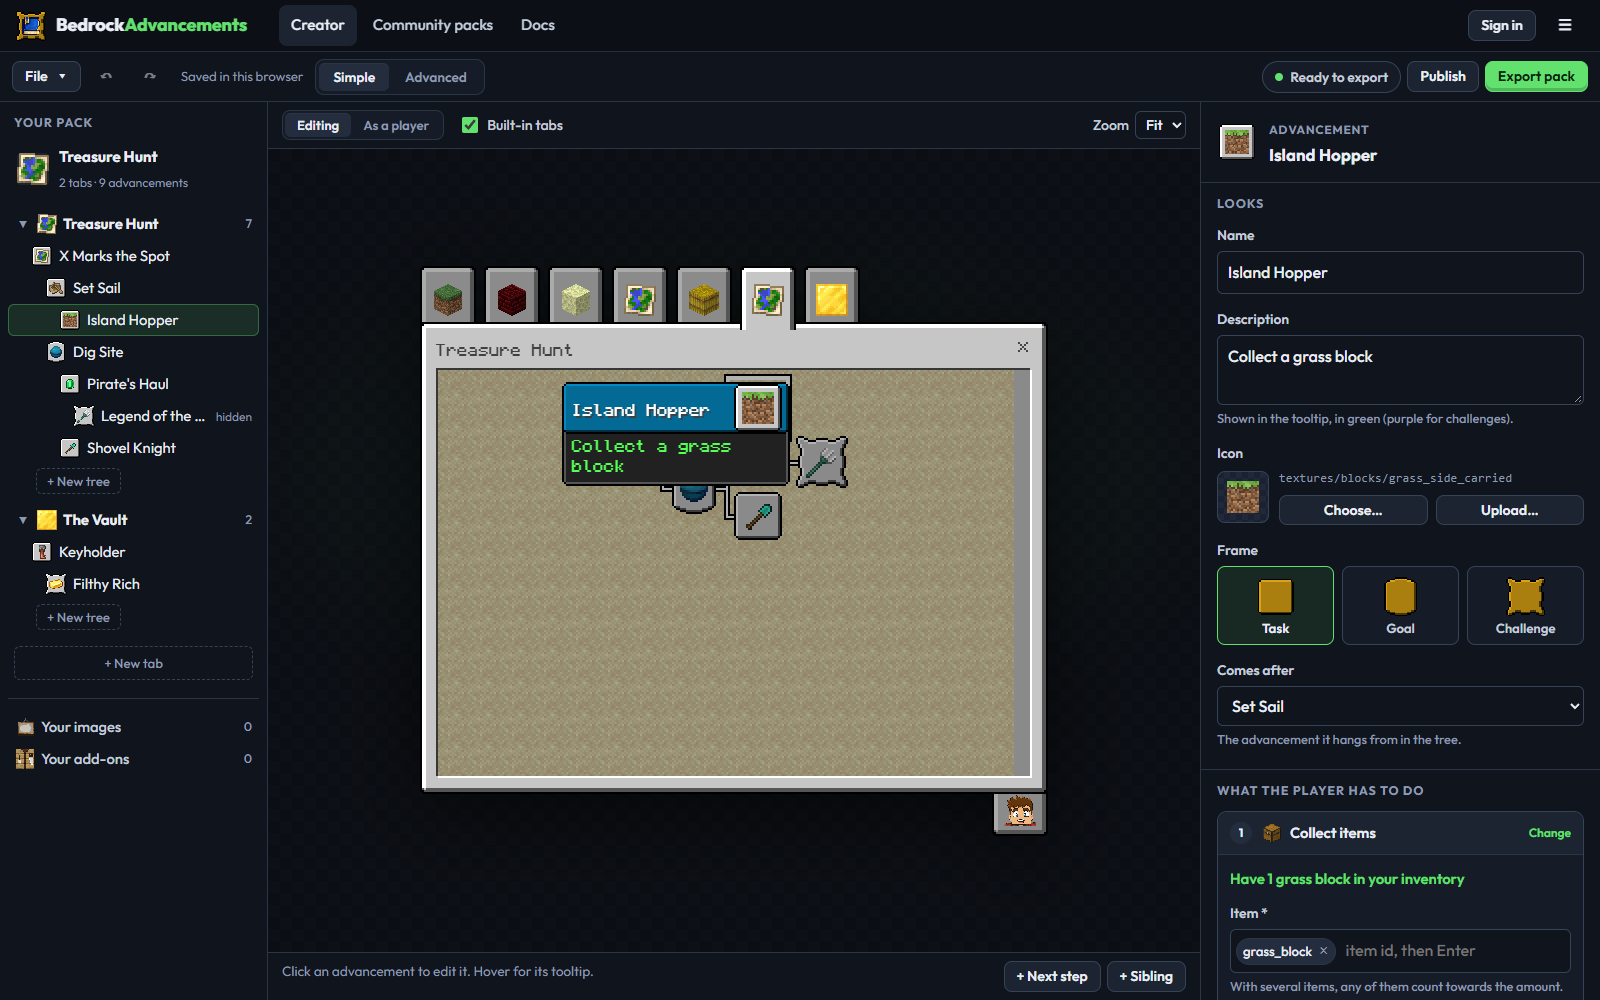
Task: Click Change for Collect items
Action: pos(1549,833)
